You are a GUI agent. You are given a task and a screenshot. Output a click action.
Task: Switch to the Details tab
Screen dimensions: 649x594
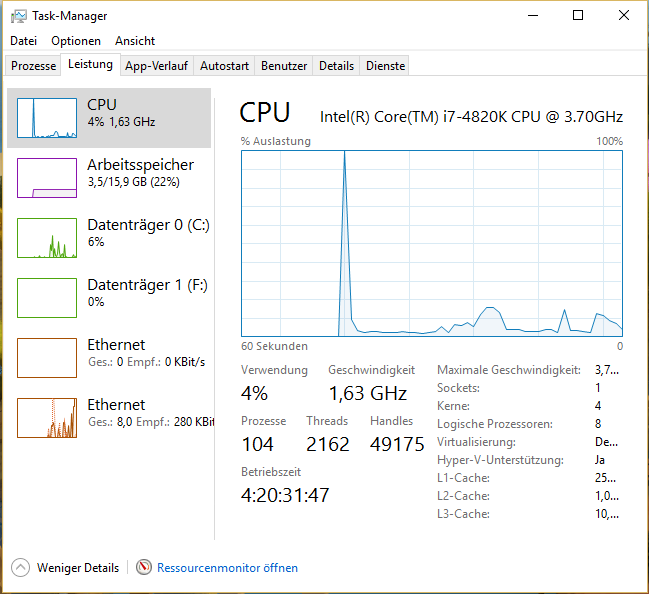coord(337,66)
